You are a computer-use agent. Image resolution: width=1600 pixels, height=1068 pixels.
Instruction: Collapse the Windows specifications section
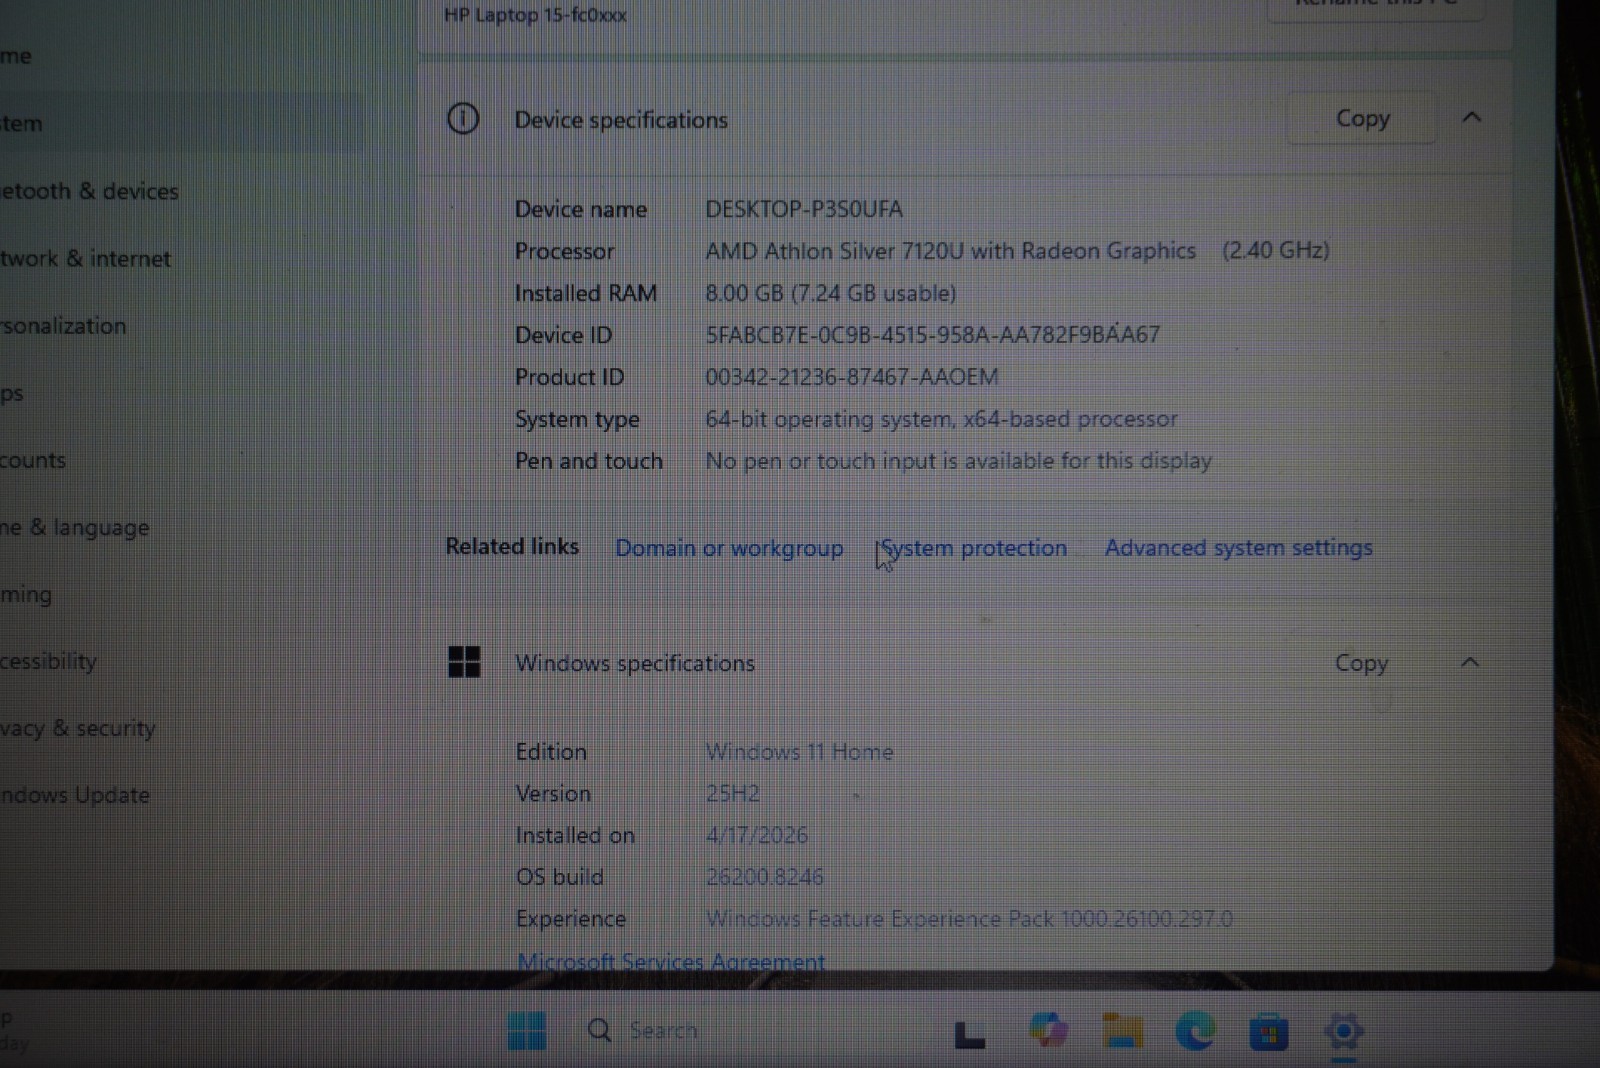1470,662
